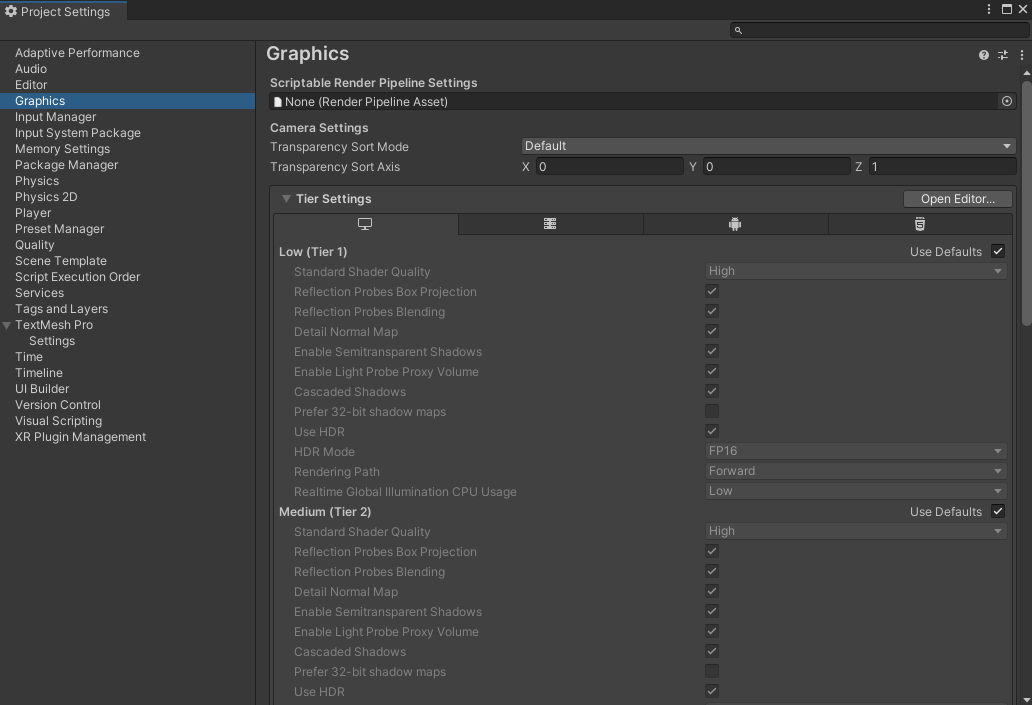This screenshot has width=1032, height=705.
Task: Toggle Use Defaults for Low Tier 1
Action: (998, 251)
